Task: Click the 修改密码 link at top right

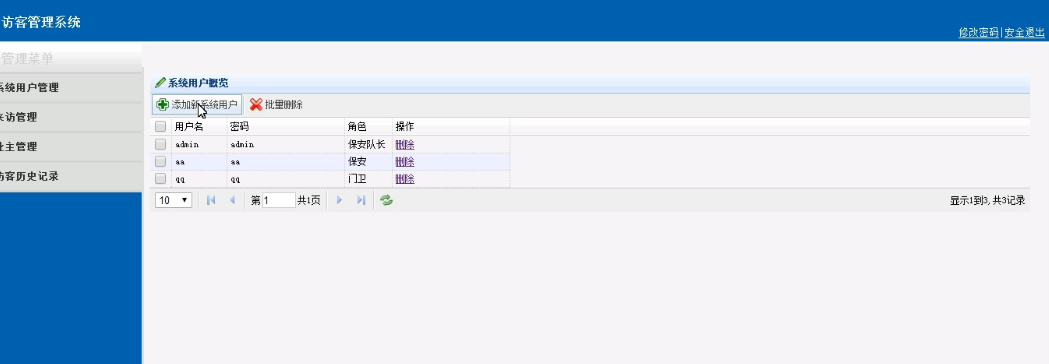Action: coord(978,32)
